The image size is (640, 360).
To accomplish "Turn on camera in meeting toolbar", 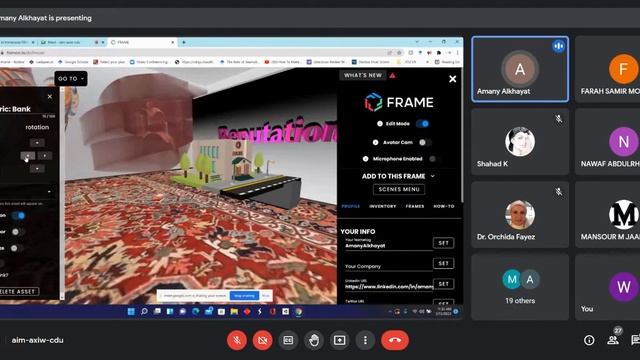I will [262, 340].
